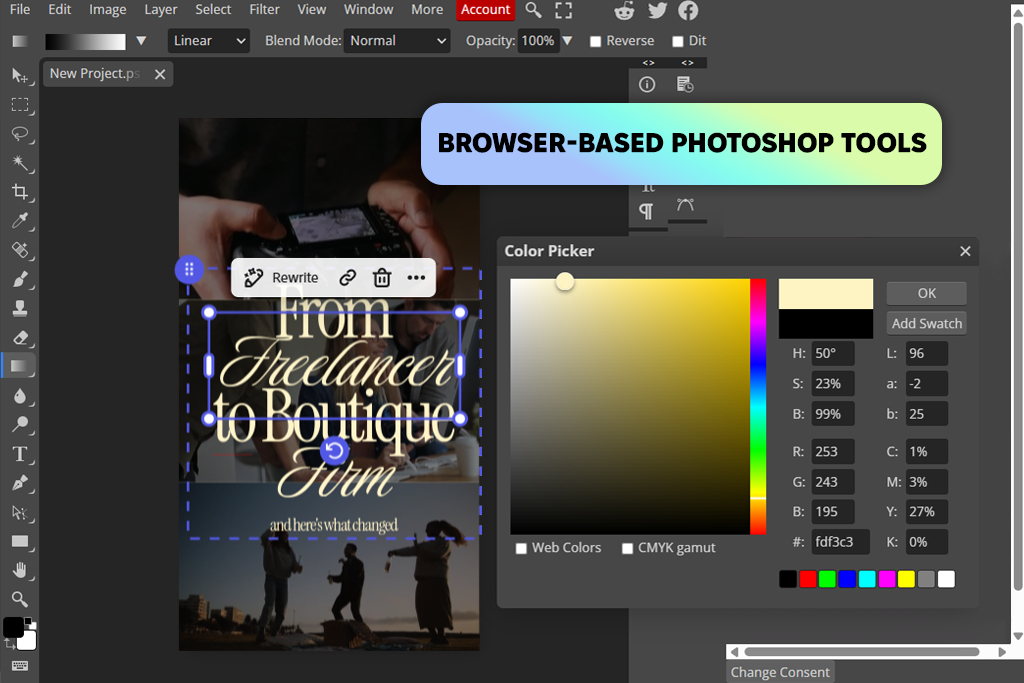Open the Linear gradient type dropdown
This screenshot has height=683, width=1024.
209,40
